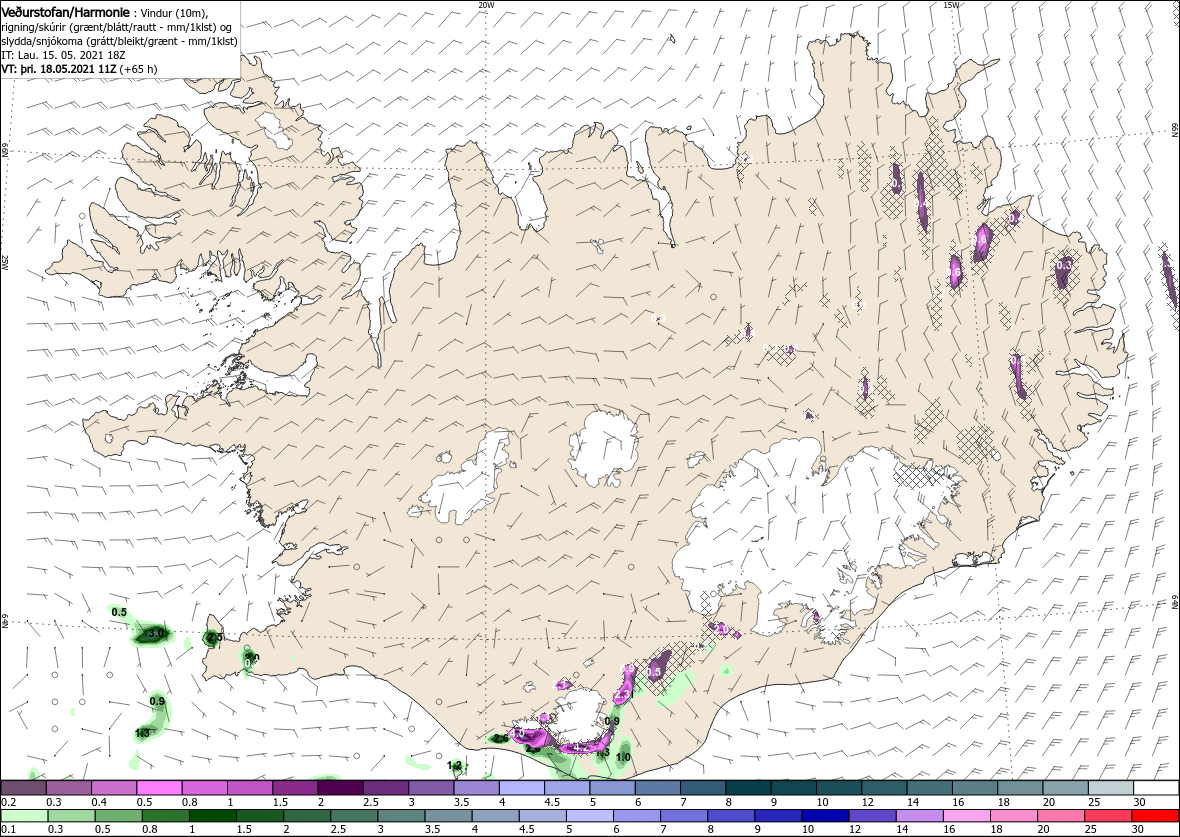The width and height of the screenshot is (1180, 837).
Task: Pick the pale grey 25 mm snow-scale swatch
Action: [1111, 788]
